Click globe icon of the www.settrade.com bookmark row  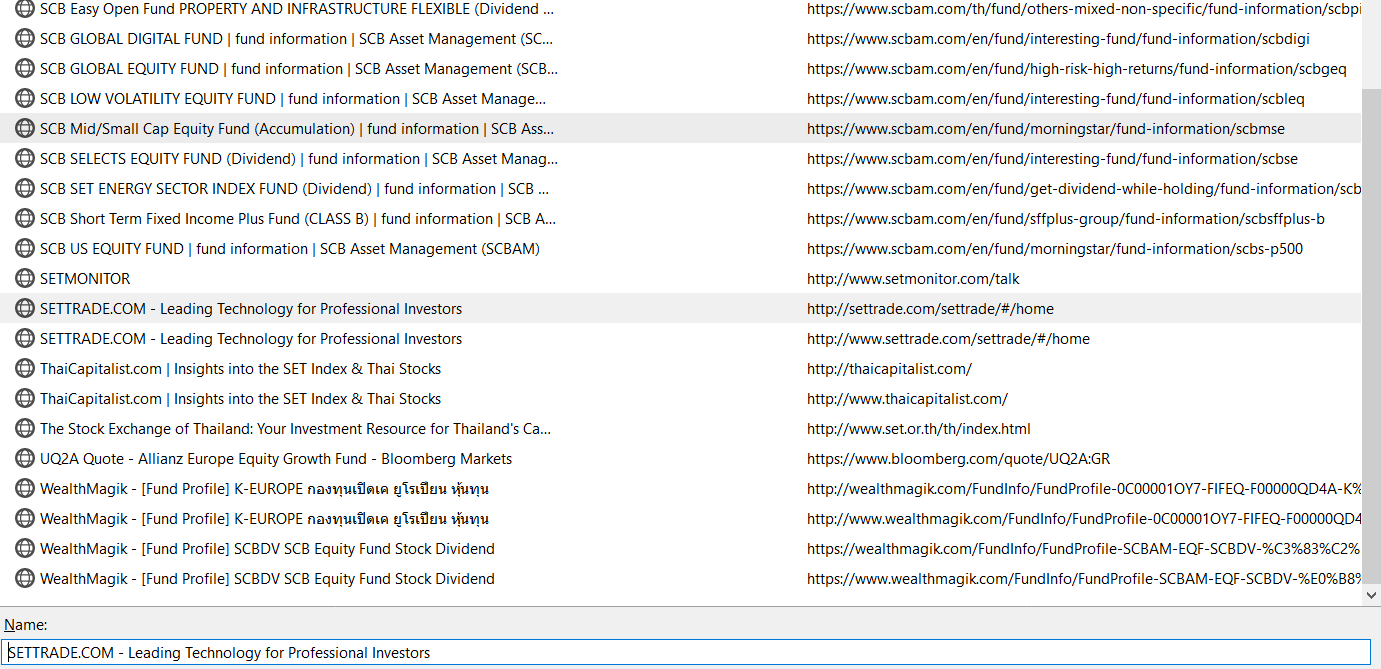(25, 339)
